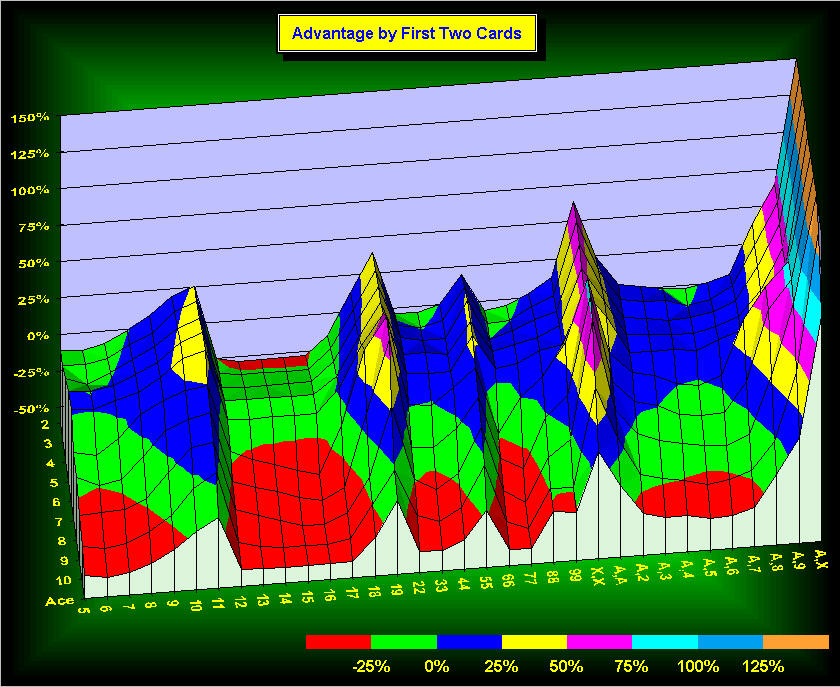Click the dark blue legend swatch
840x687 pixels.
pyautogui.click(x=469, y=641)
